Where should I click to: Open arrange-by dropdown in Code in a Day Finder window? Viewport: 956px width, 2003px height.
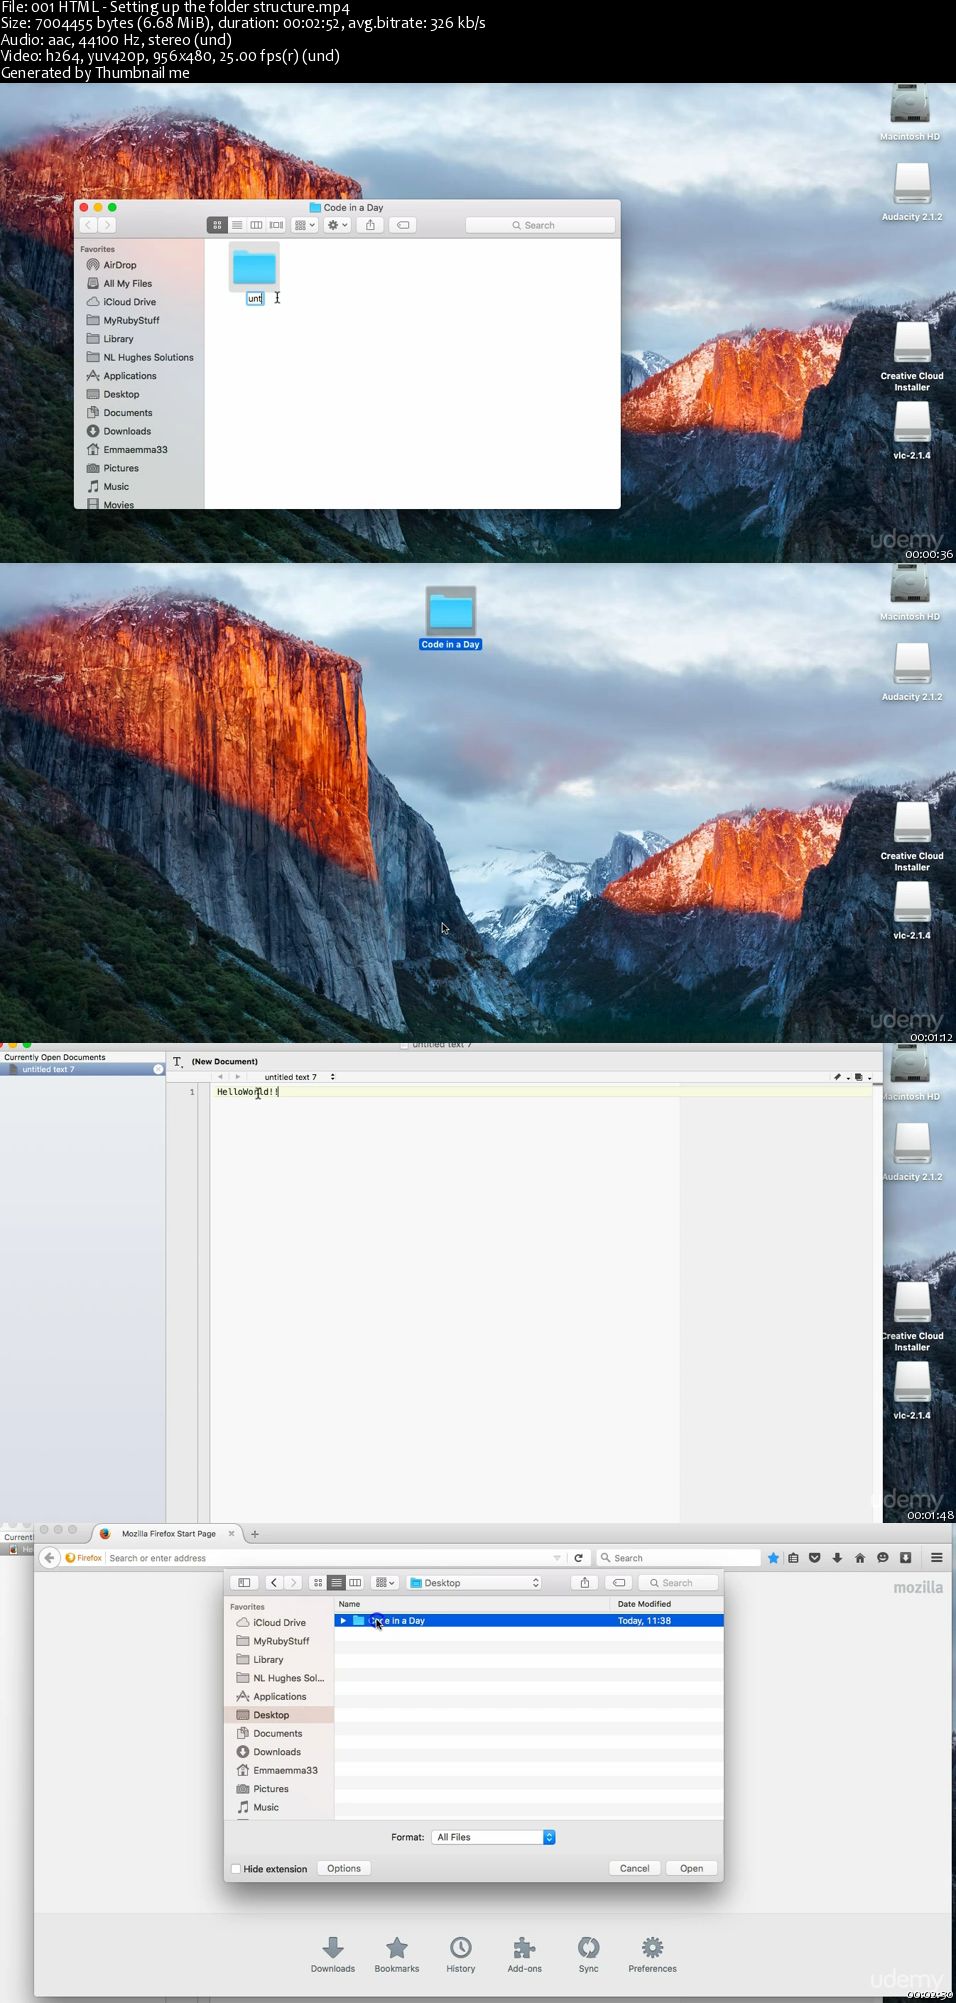point(305,225)
